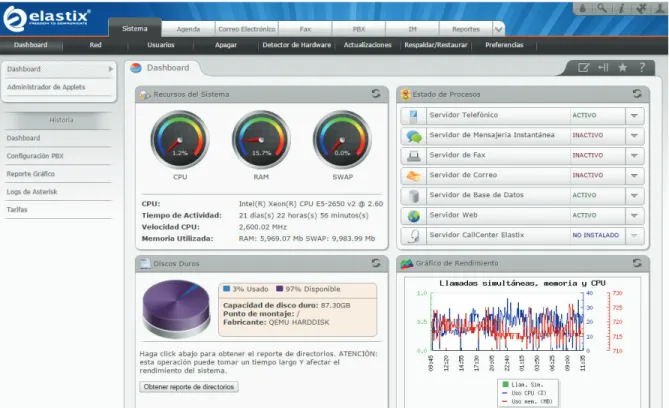Click the purple 97% Disponible legend swatch

pyautogui.click(x=279, y=289)
